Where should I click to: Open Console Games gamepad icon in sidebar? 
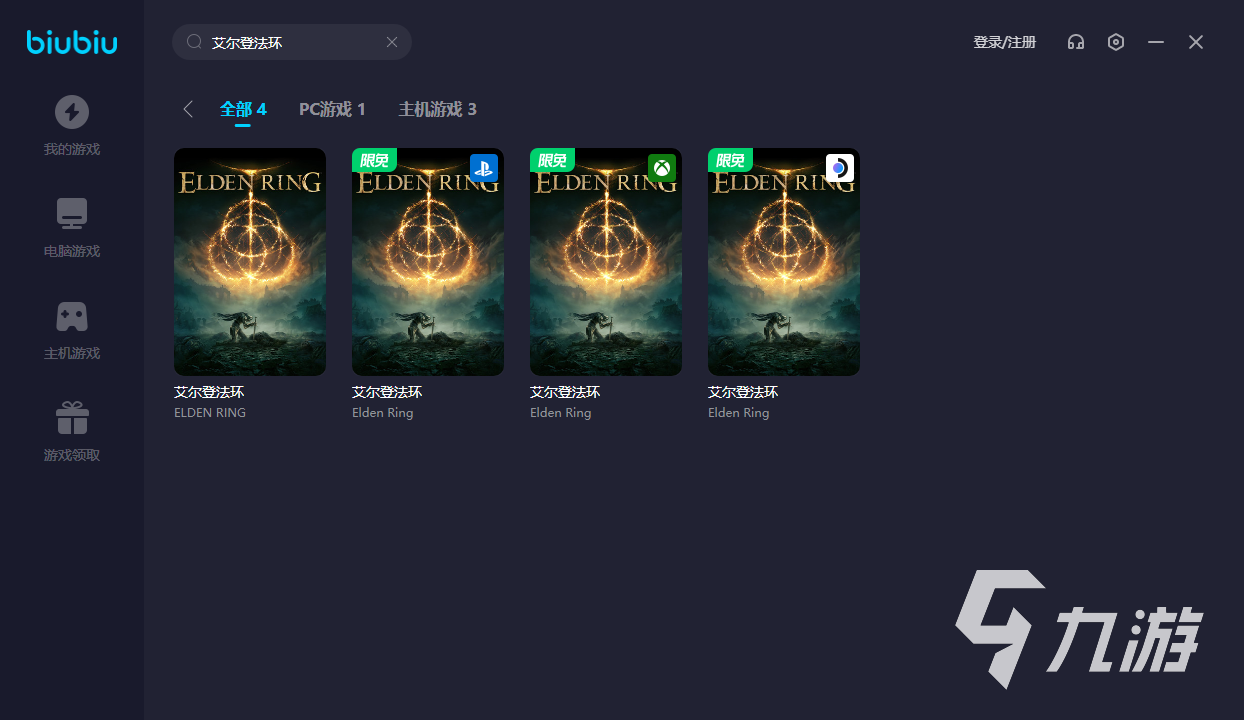click(72, 316)
